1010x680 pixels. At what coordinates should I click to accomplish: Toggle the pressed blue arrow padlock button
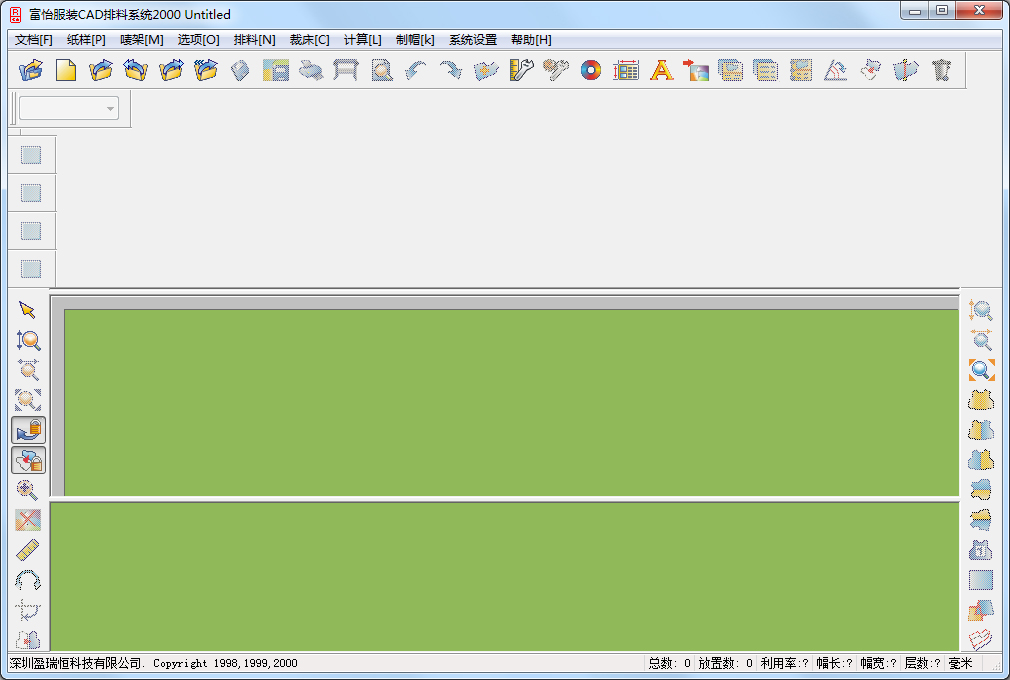coord(28,430)
